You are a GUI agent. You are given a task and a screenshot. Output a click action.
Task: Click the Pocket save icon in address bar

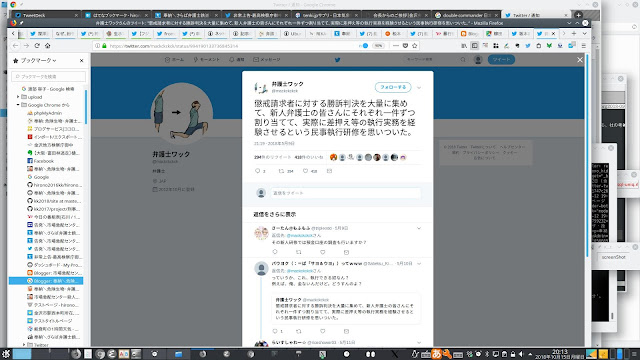[x=405, y=46]
